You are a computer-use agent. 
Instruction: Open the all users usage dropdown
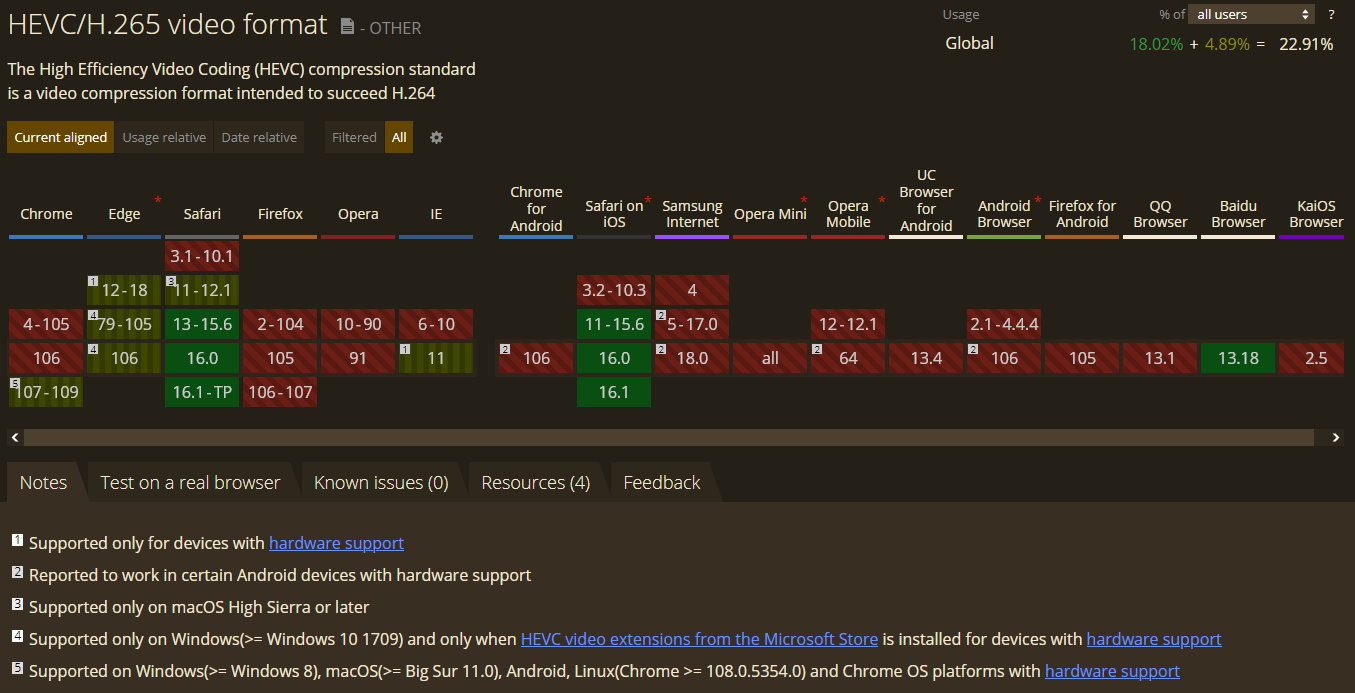tap(1252, 14)
